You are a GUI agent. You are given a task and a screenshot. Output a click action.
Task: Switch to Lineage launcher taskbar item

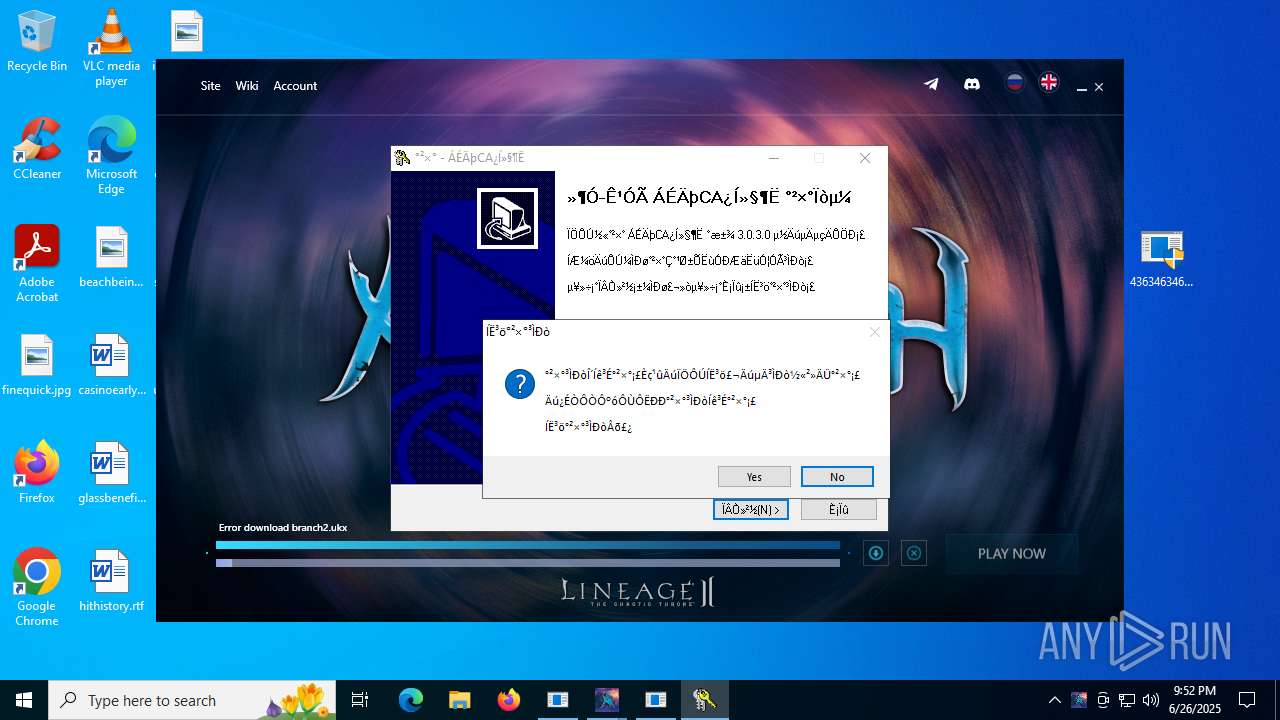pyautogui.click(x=607, y=700)
